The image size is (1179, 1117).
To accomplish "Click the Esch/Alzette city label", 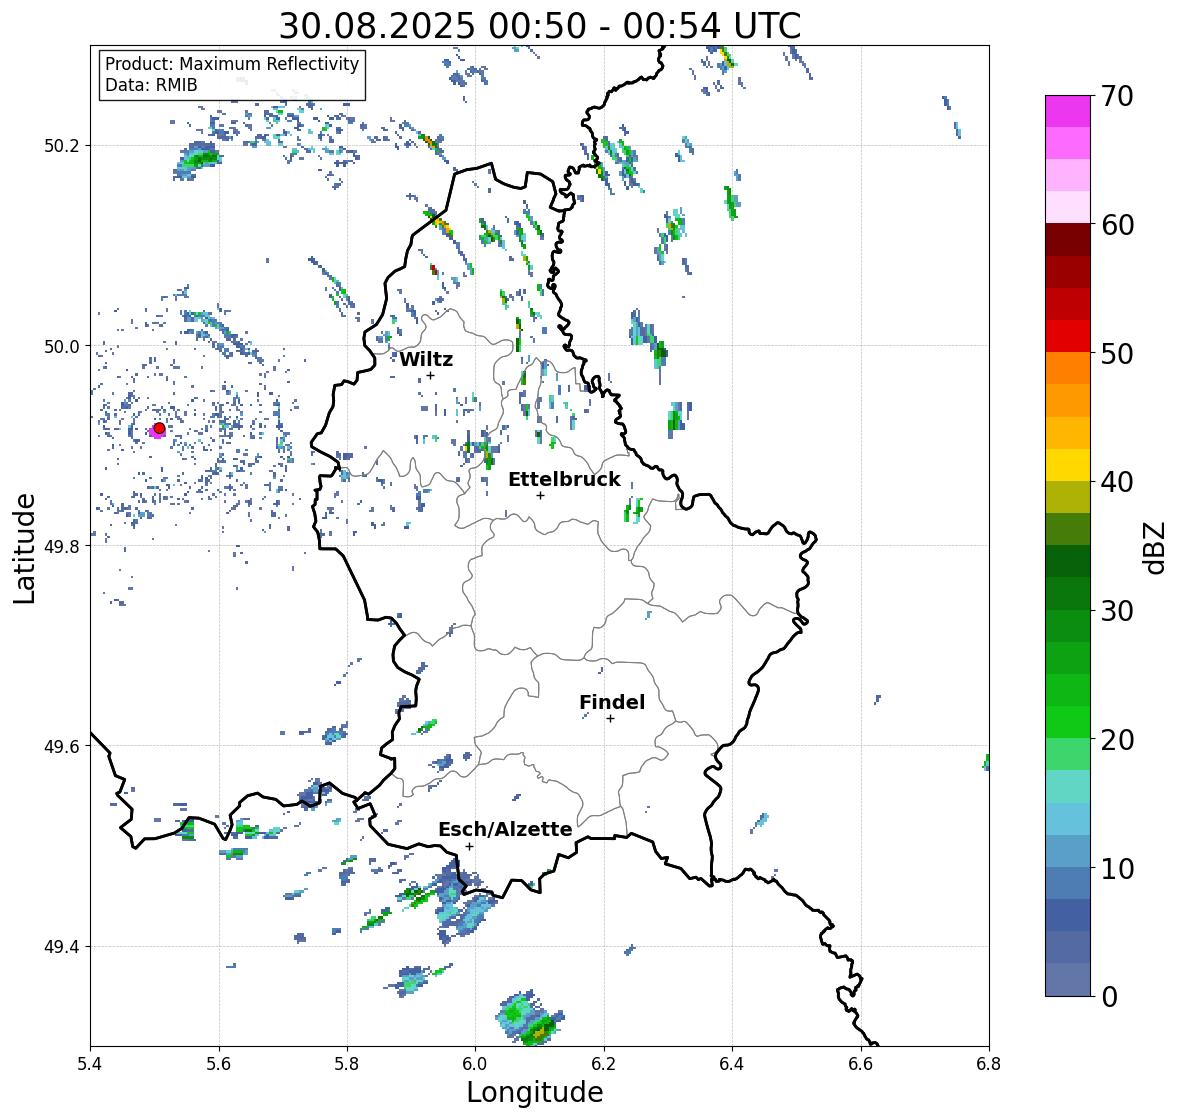I will [505, 829].
